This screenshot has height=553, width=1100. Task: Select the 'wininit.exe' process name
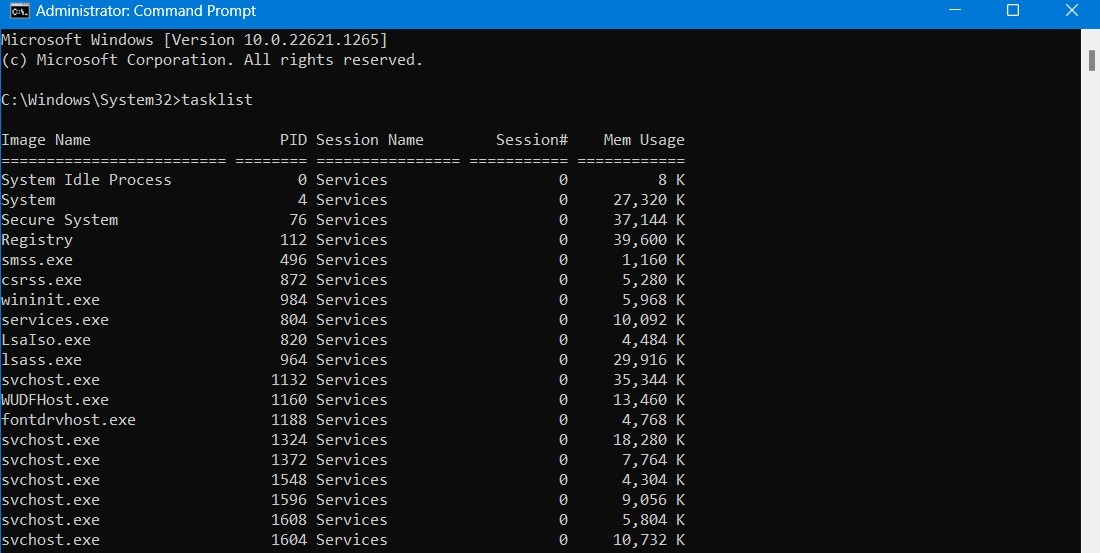51,300
